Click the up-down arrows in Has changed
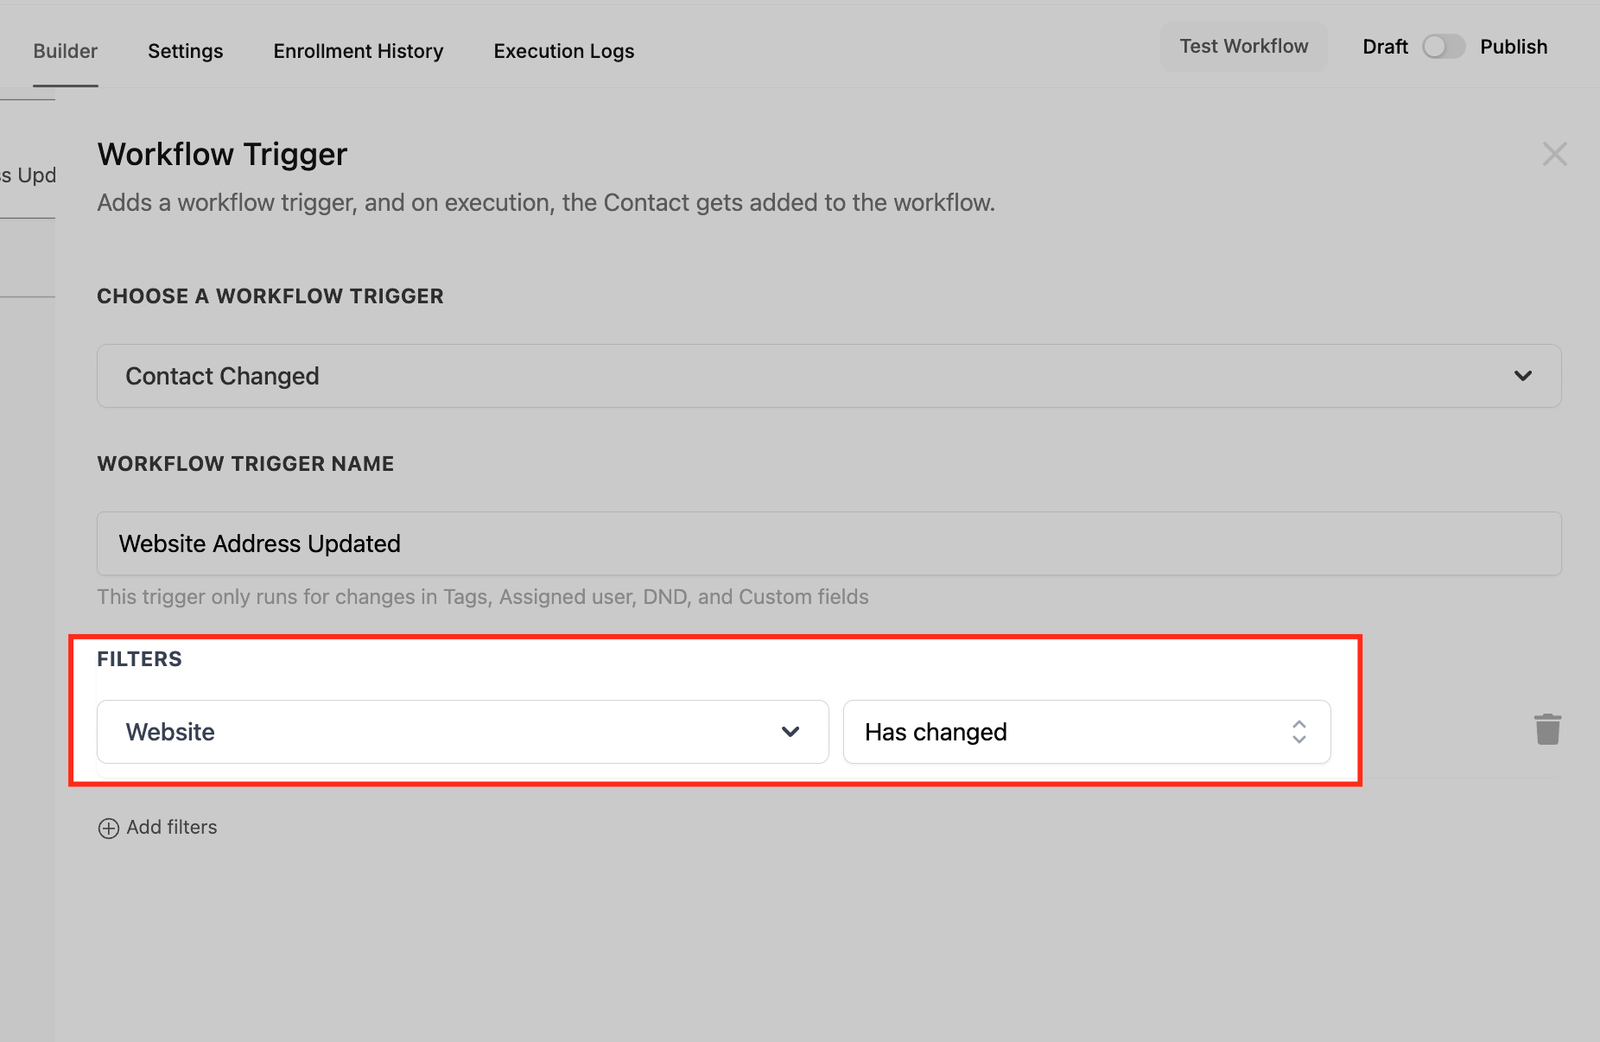The width and height of the screenshot is (1600, 1042). pyautogui.click(x=1298, y=732)
